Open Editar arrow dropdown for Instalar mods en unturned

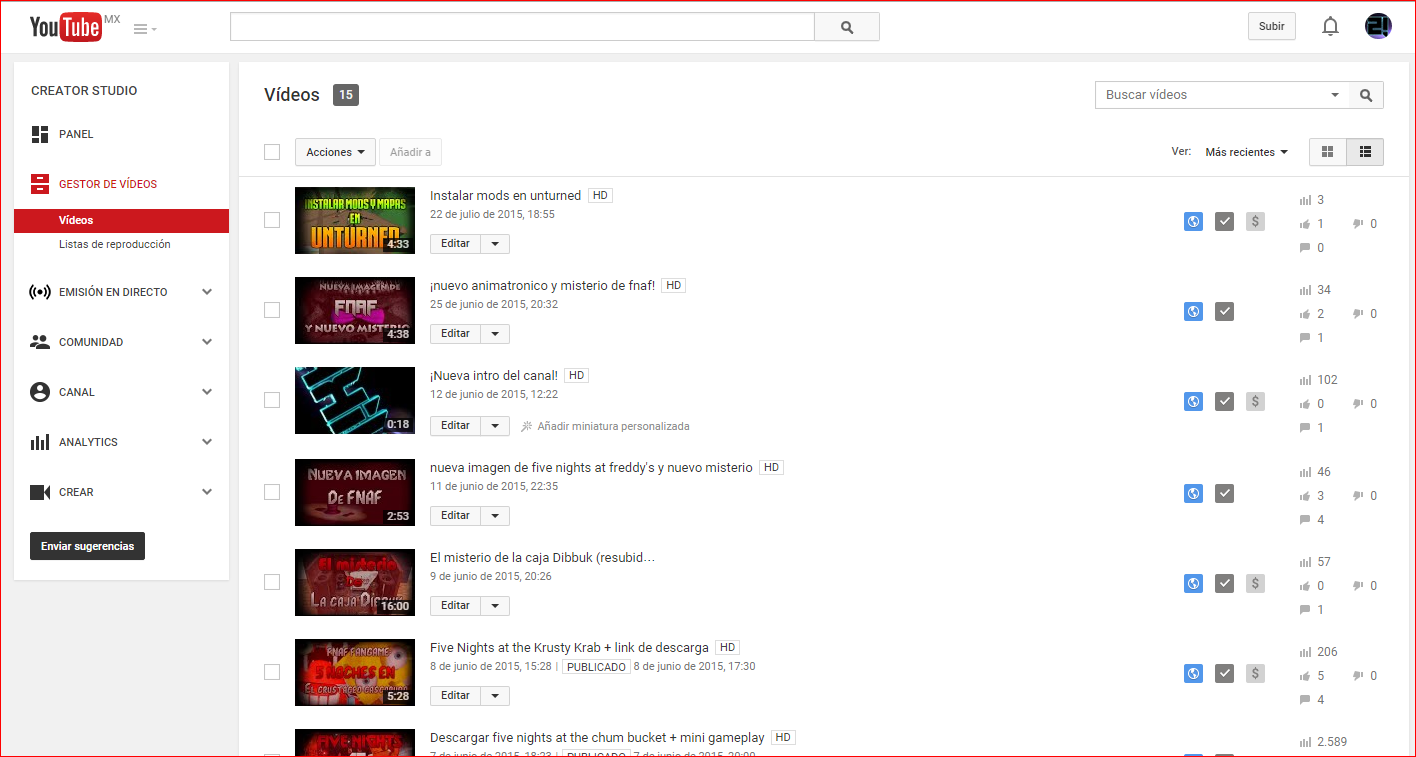point(495,244)
